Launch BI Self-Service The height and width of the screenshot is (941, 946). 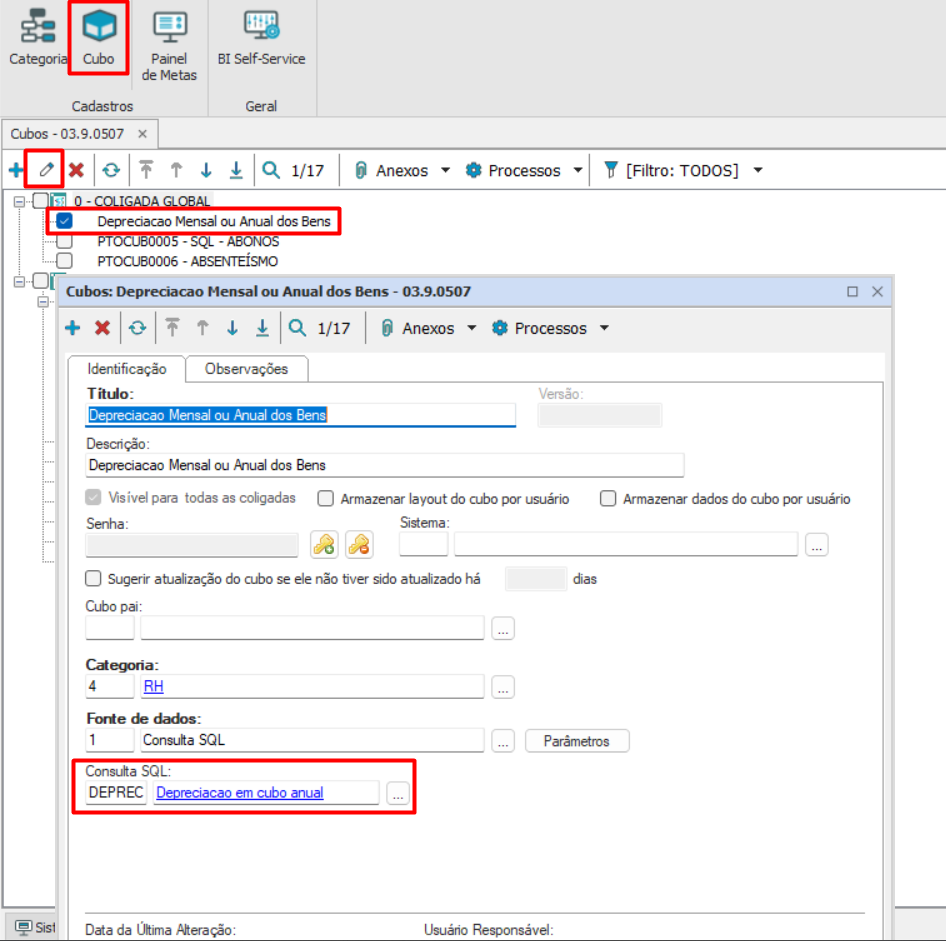[261, 24]
